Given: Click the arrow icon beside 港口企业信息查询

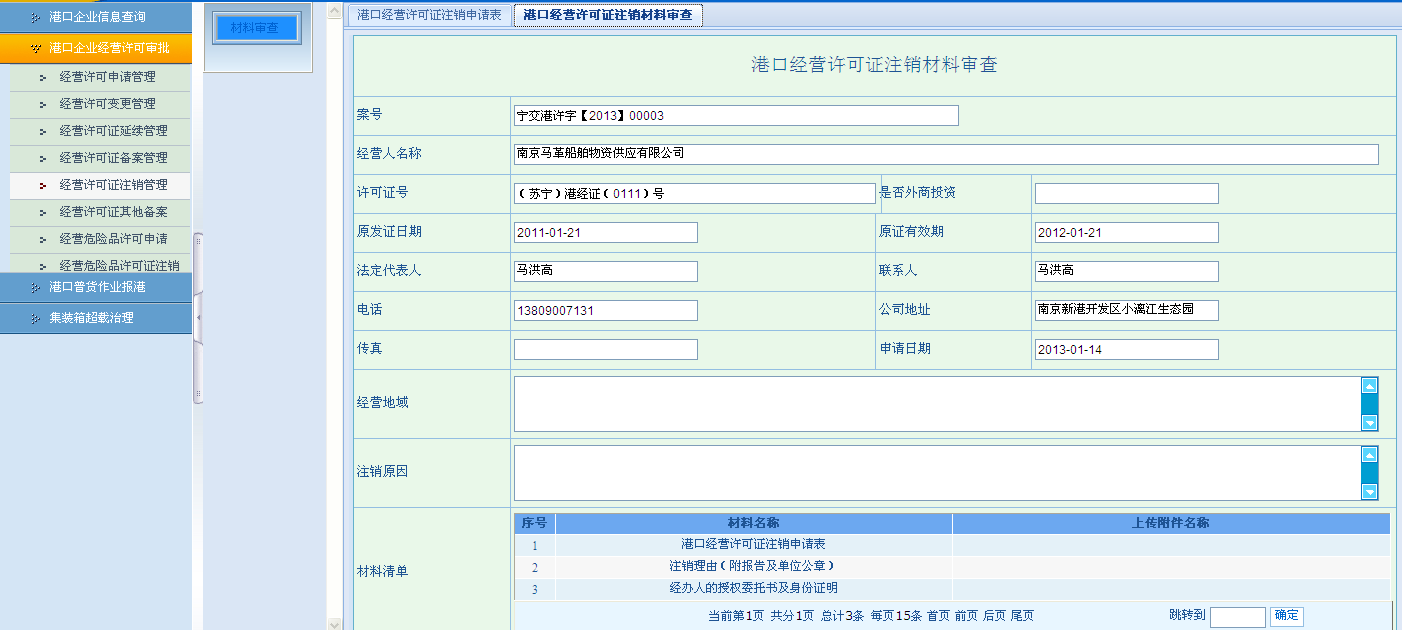Looking at the screenshot, I should pyautogui.click(x=36, y=17).
